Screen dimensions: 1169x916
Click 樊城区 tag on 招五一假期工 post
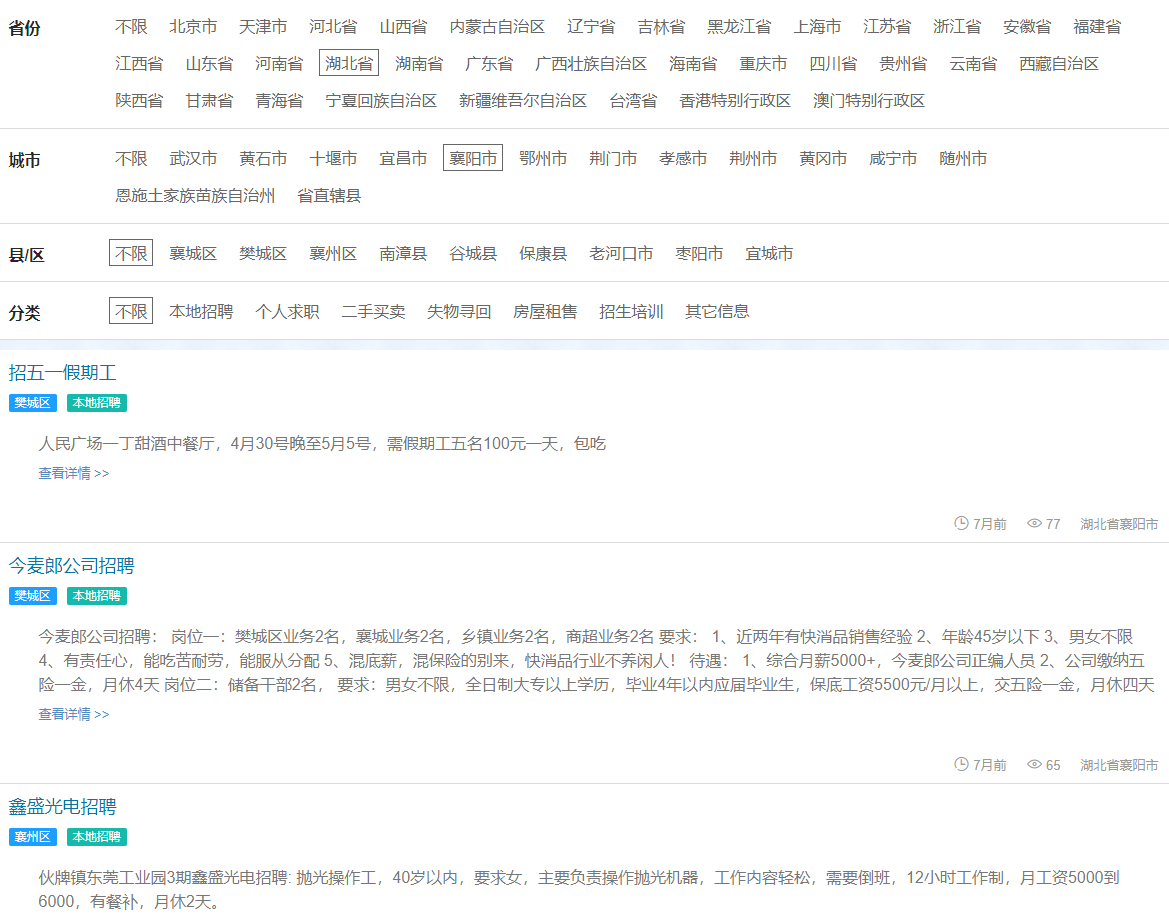pyautogui.click(x=33, y=403)
